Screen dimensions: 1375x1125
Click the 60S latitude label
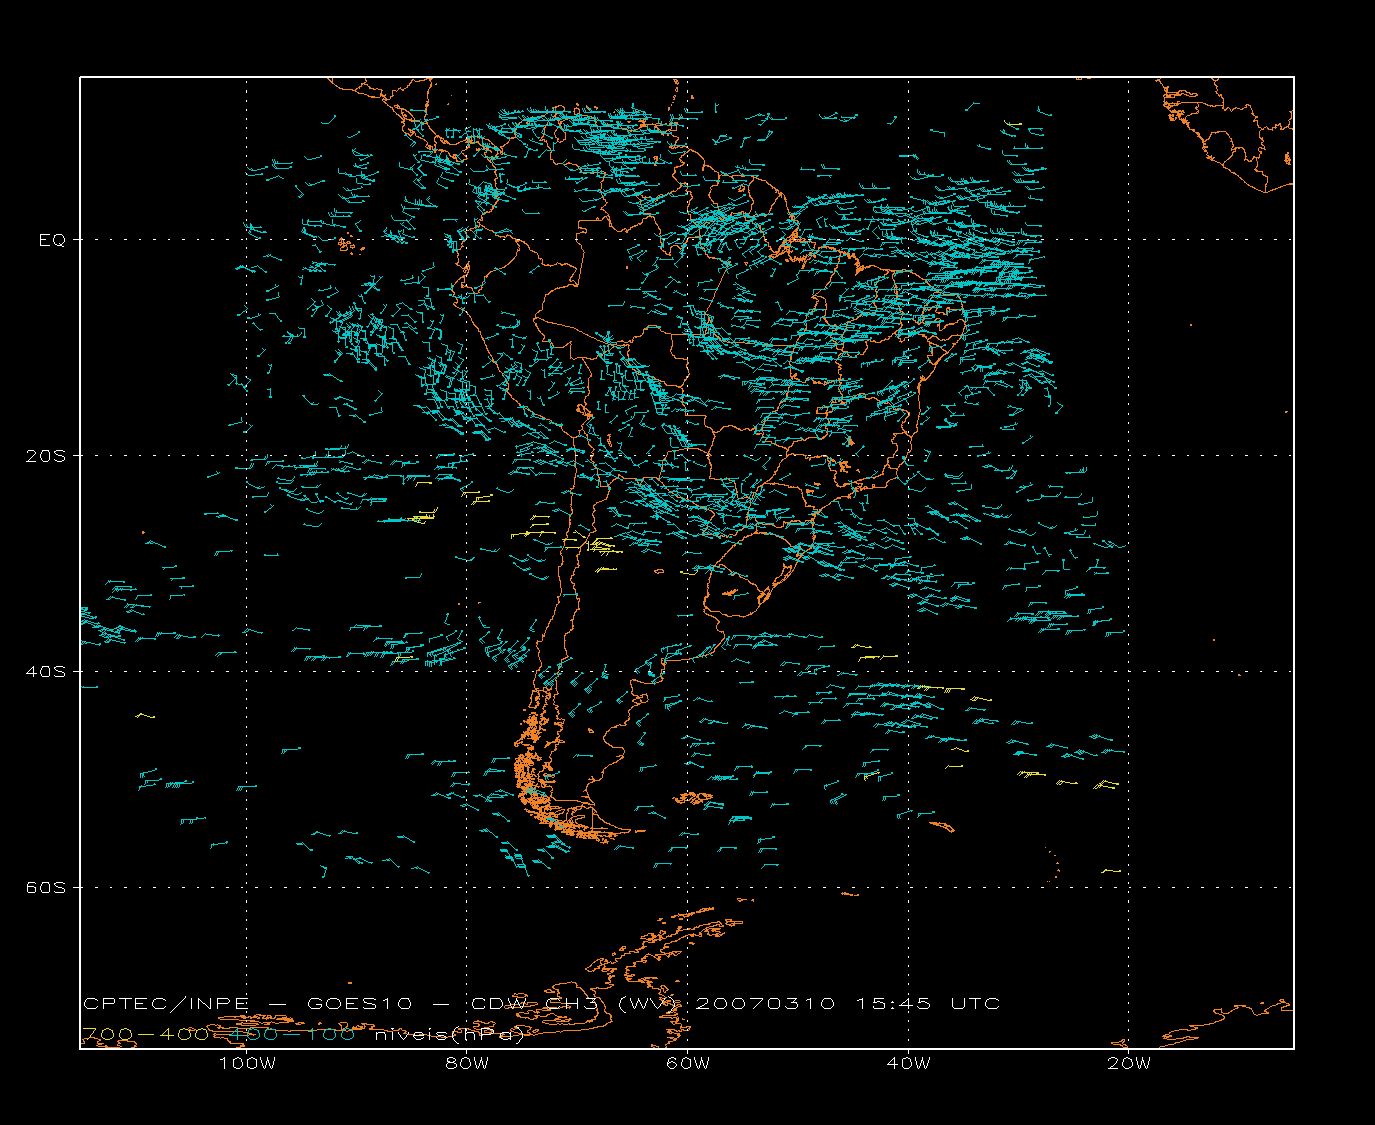(x=45, y=888)
